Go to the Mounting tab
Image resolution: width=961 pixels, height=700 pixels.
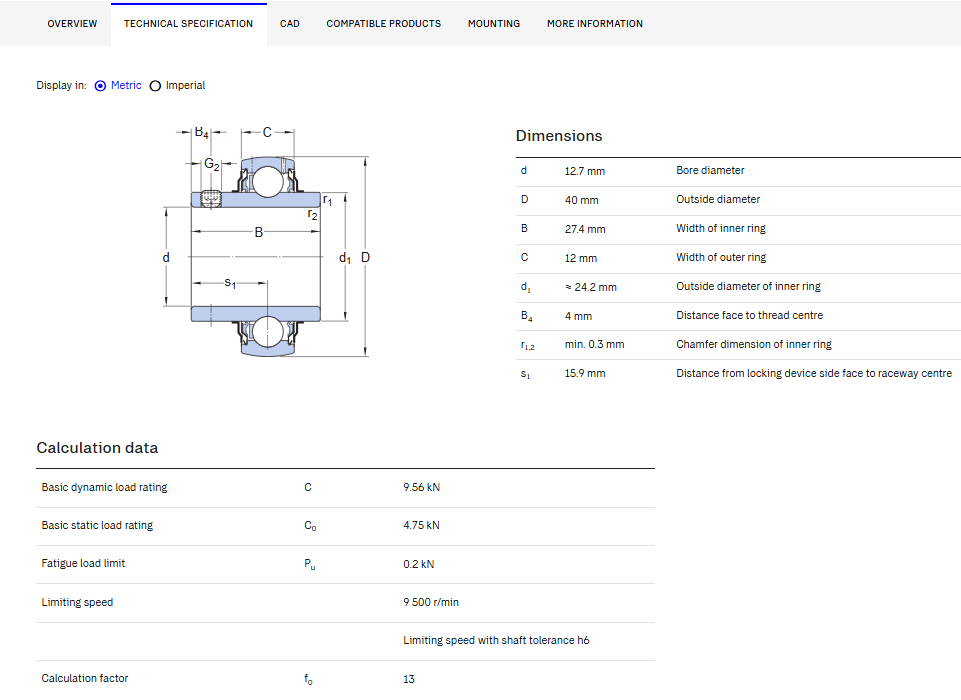(494, 24)
